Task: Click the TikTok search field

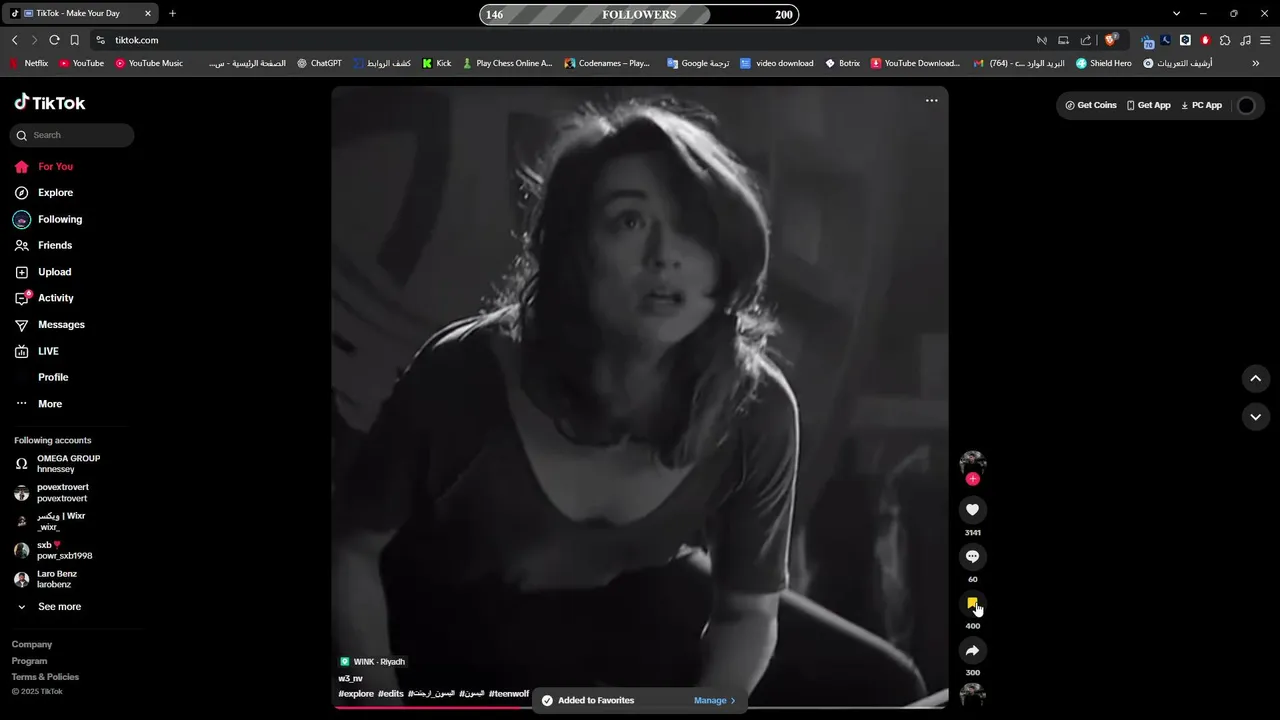Action: pyautogui.click(x=72, y=135)
